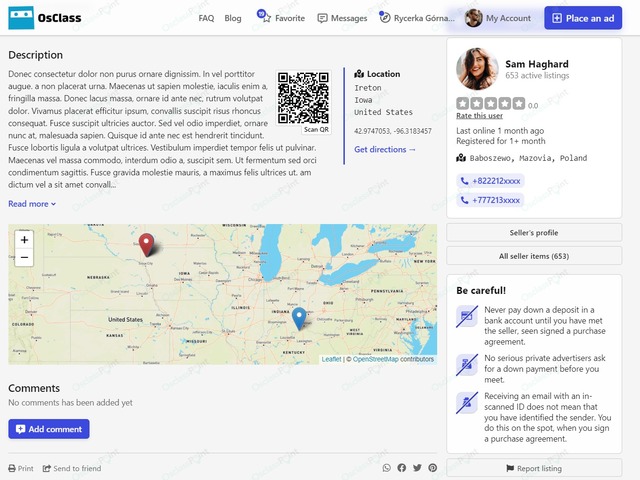
Task: Open Favorite listings
Action: click(x=282, y=18)
